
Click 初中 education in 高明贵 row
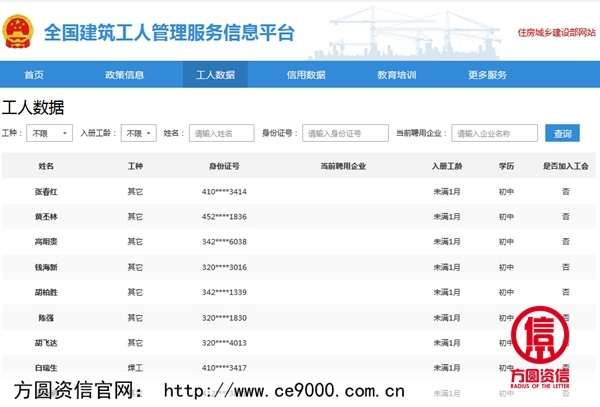pyautogui.click(x=506, y=242)
